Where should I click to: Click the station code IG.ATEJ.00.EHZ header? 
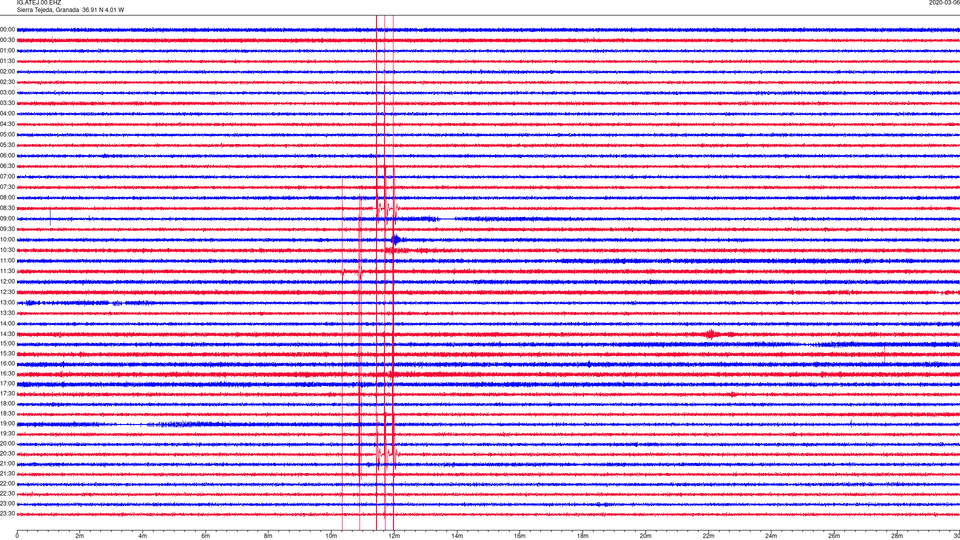[39, 3]
